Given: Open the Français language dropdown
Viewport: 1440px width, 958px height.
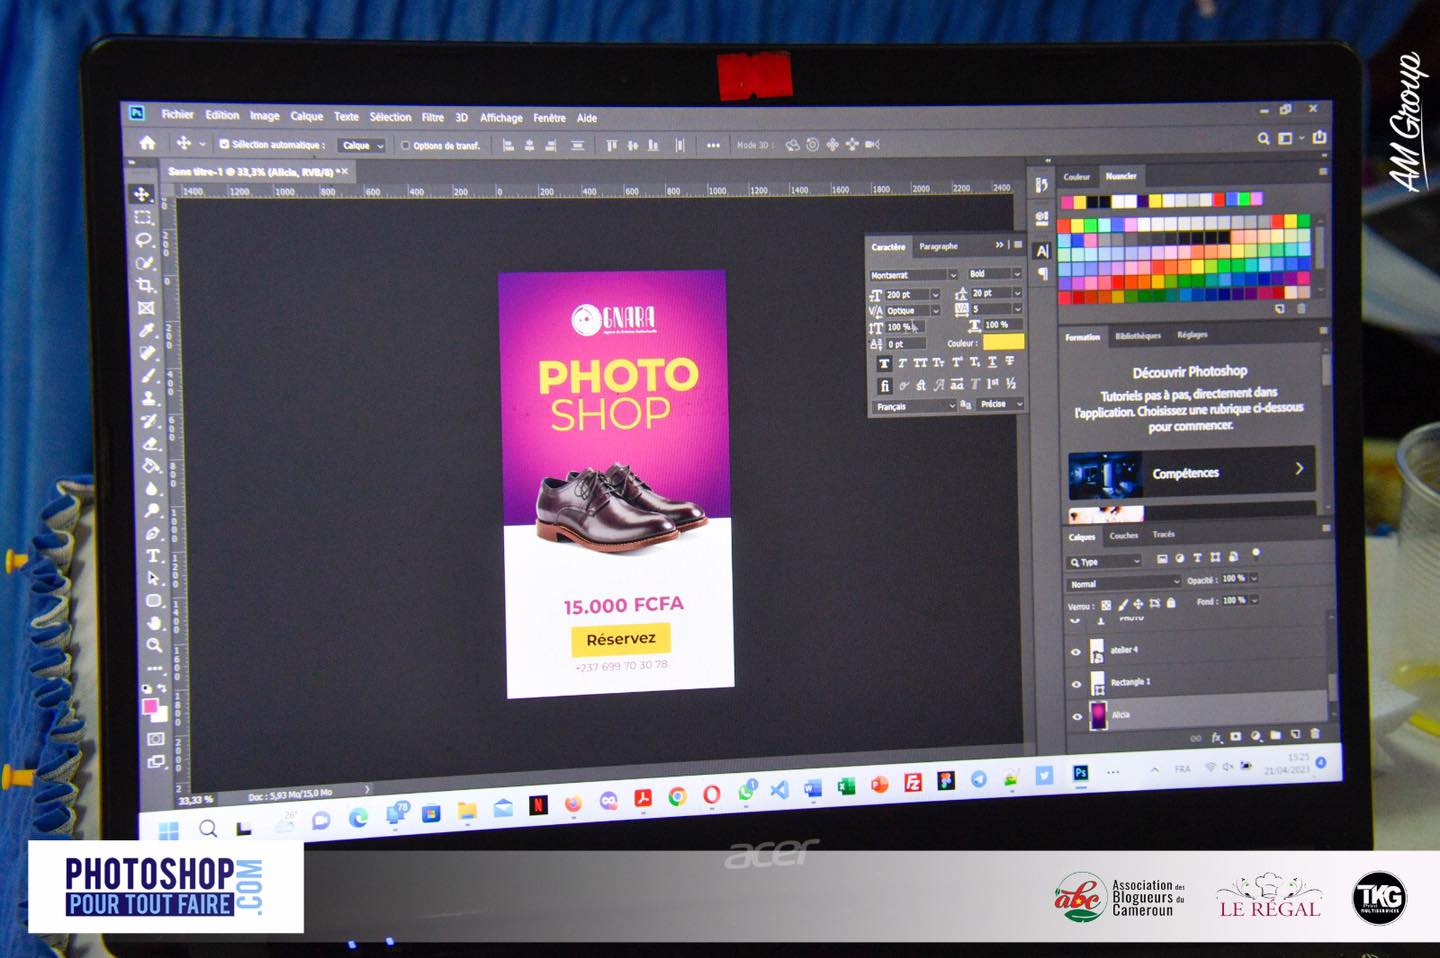Looking at the screenshot, I should (x=915, y=407).
